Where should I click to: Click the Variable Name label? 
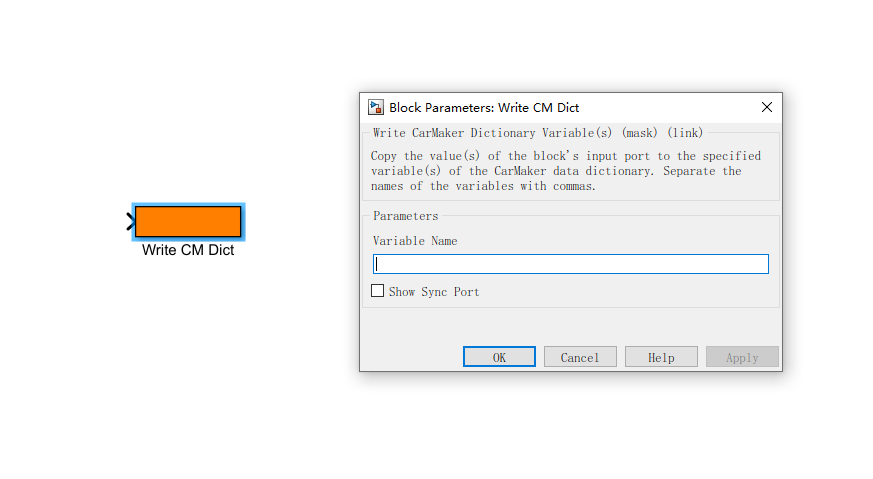(415, 241)
